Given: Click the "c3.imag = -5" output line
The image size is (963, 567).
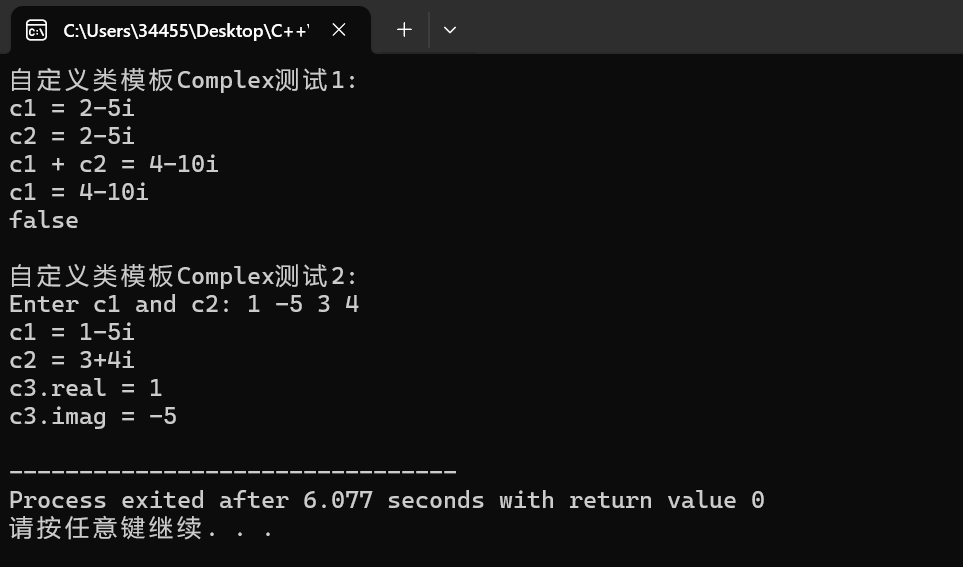Looking at the screenshot, I should [93, 416].
